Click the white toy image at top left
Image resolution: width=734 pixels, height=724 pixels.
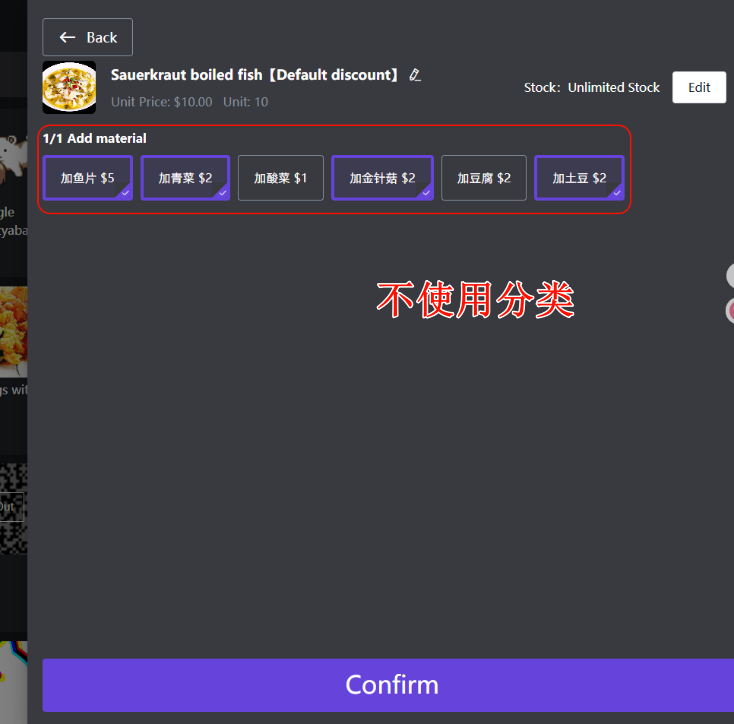(12, 156)
